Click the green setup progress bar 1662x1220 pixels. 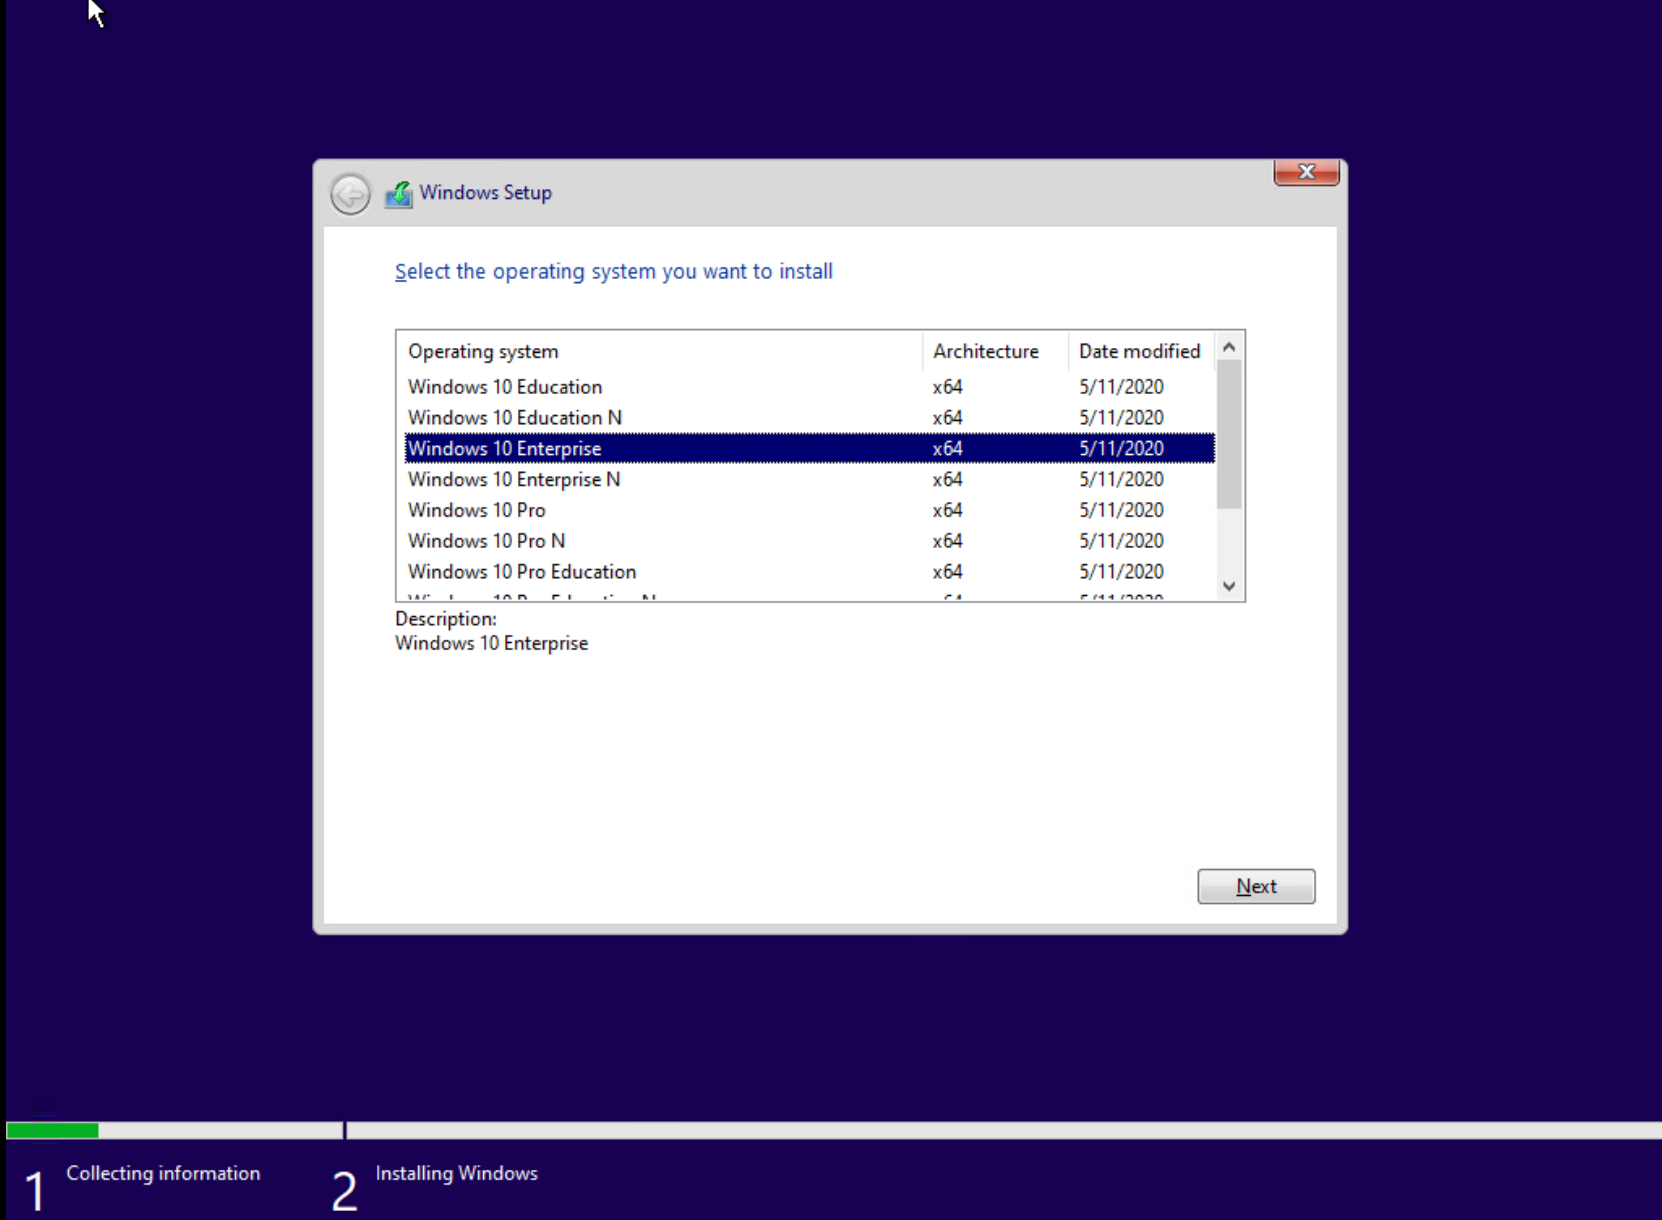point(52,1130)
